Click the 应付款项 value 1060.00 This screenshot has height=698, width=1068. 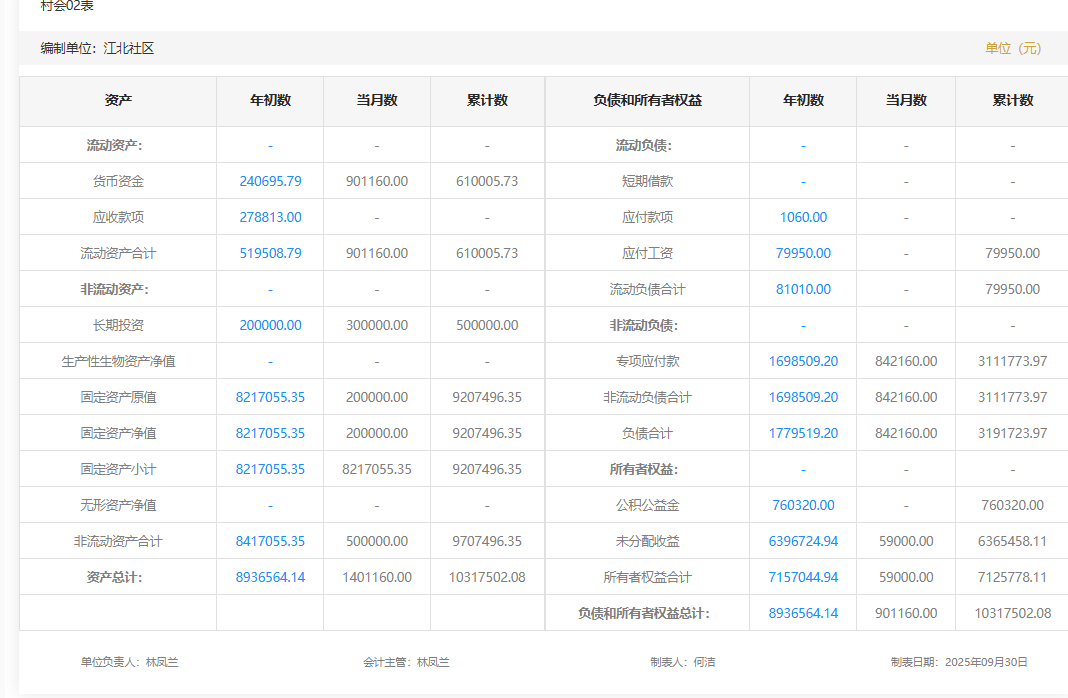point(803,217)
